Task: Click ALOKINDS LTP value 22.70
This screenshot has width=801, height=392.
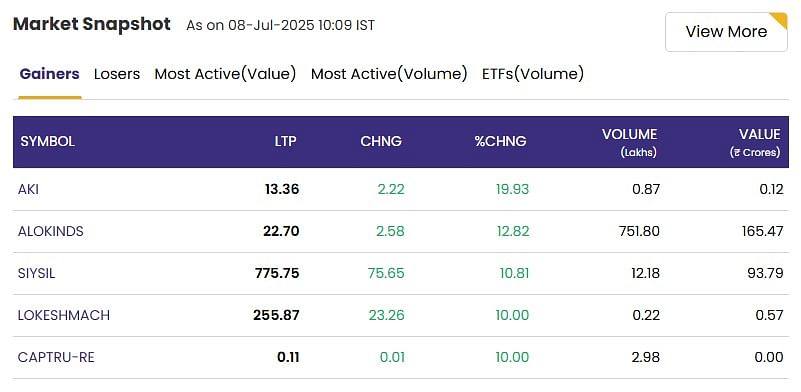Action: (281, 232)
